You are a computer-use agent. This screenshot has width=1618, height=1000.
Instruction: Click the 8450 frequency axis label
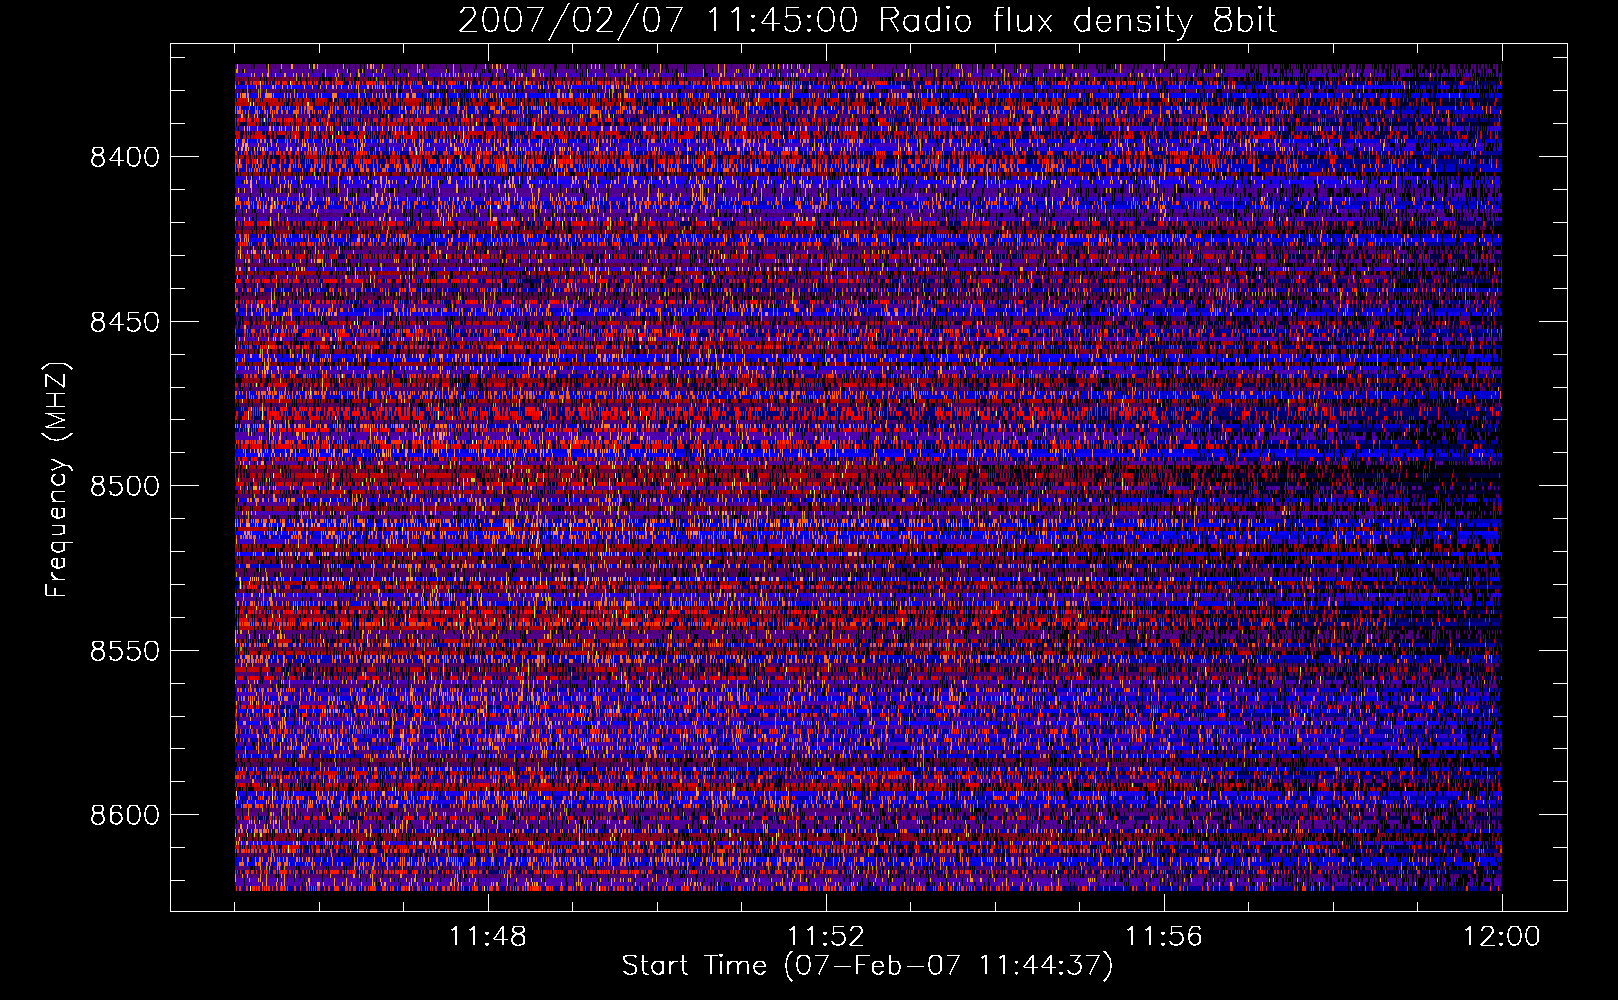[124, 322]
